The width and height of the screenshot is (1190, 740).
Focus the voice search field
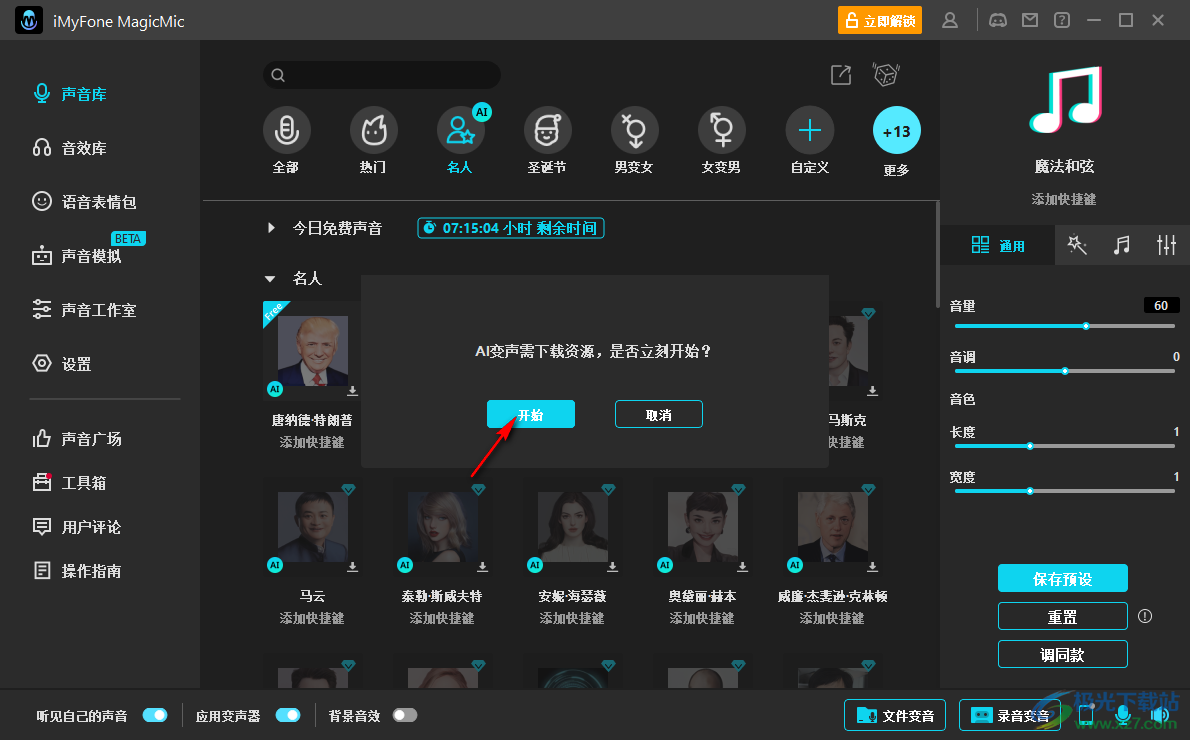pos(382,75)
